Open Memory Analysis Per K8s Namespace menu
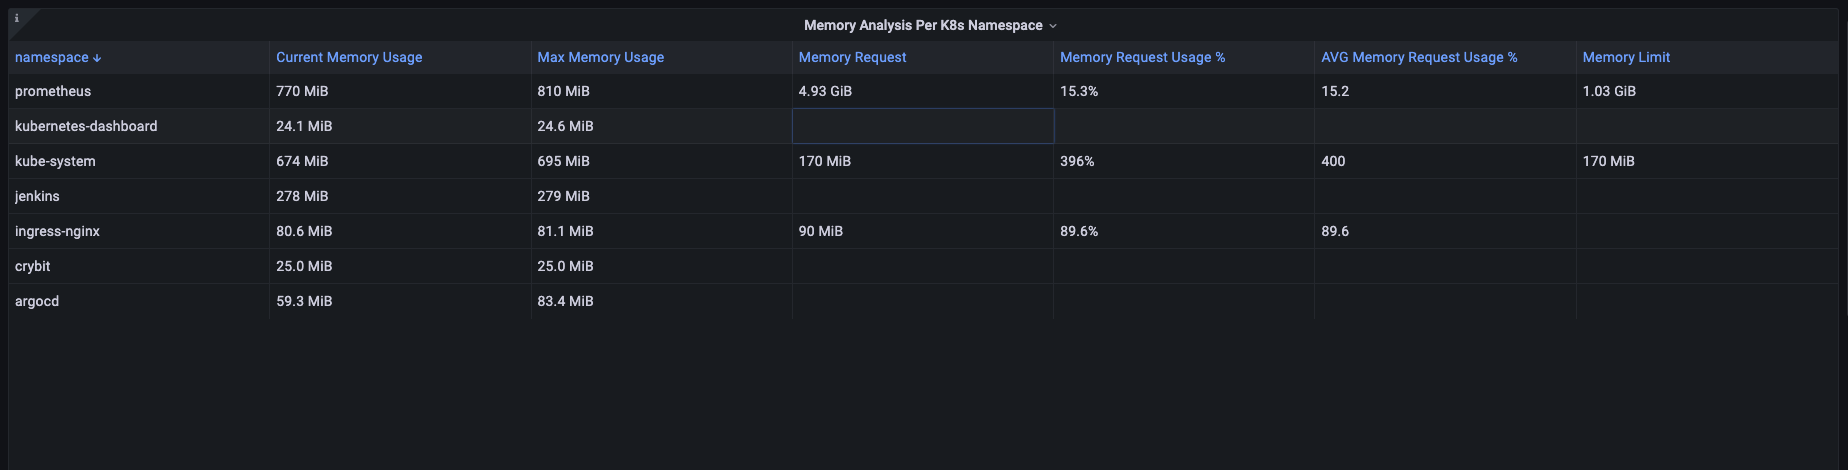Viewport: 1848px width, 470px height. pyautogui.click(x=922, y=25)
